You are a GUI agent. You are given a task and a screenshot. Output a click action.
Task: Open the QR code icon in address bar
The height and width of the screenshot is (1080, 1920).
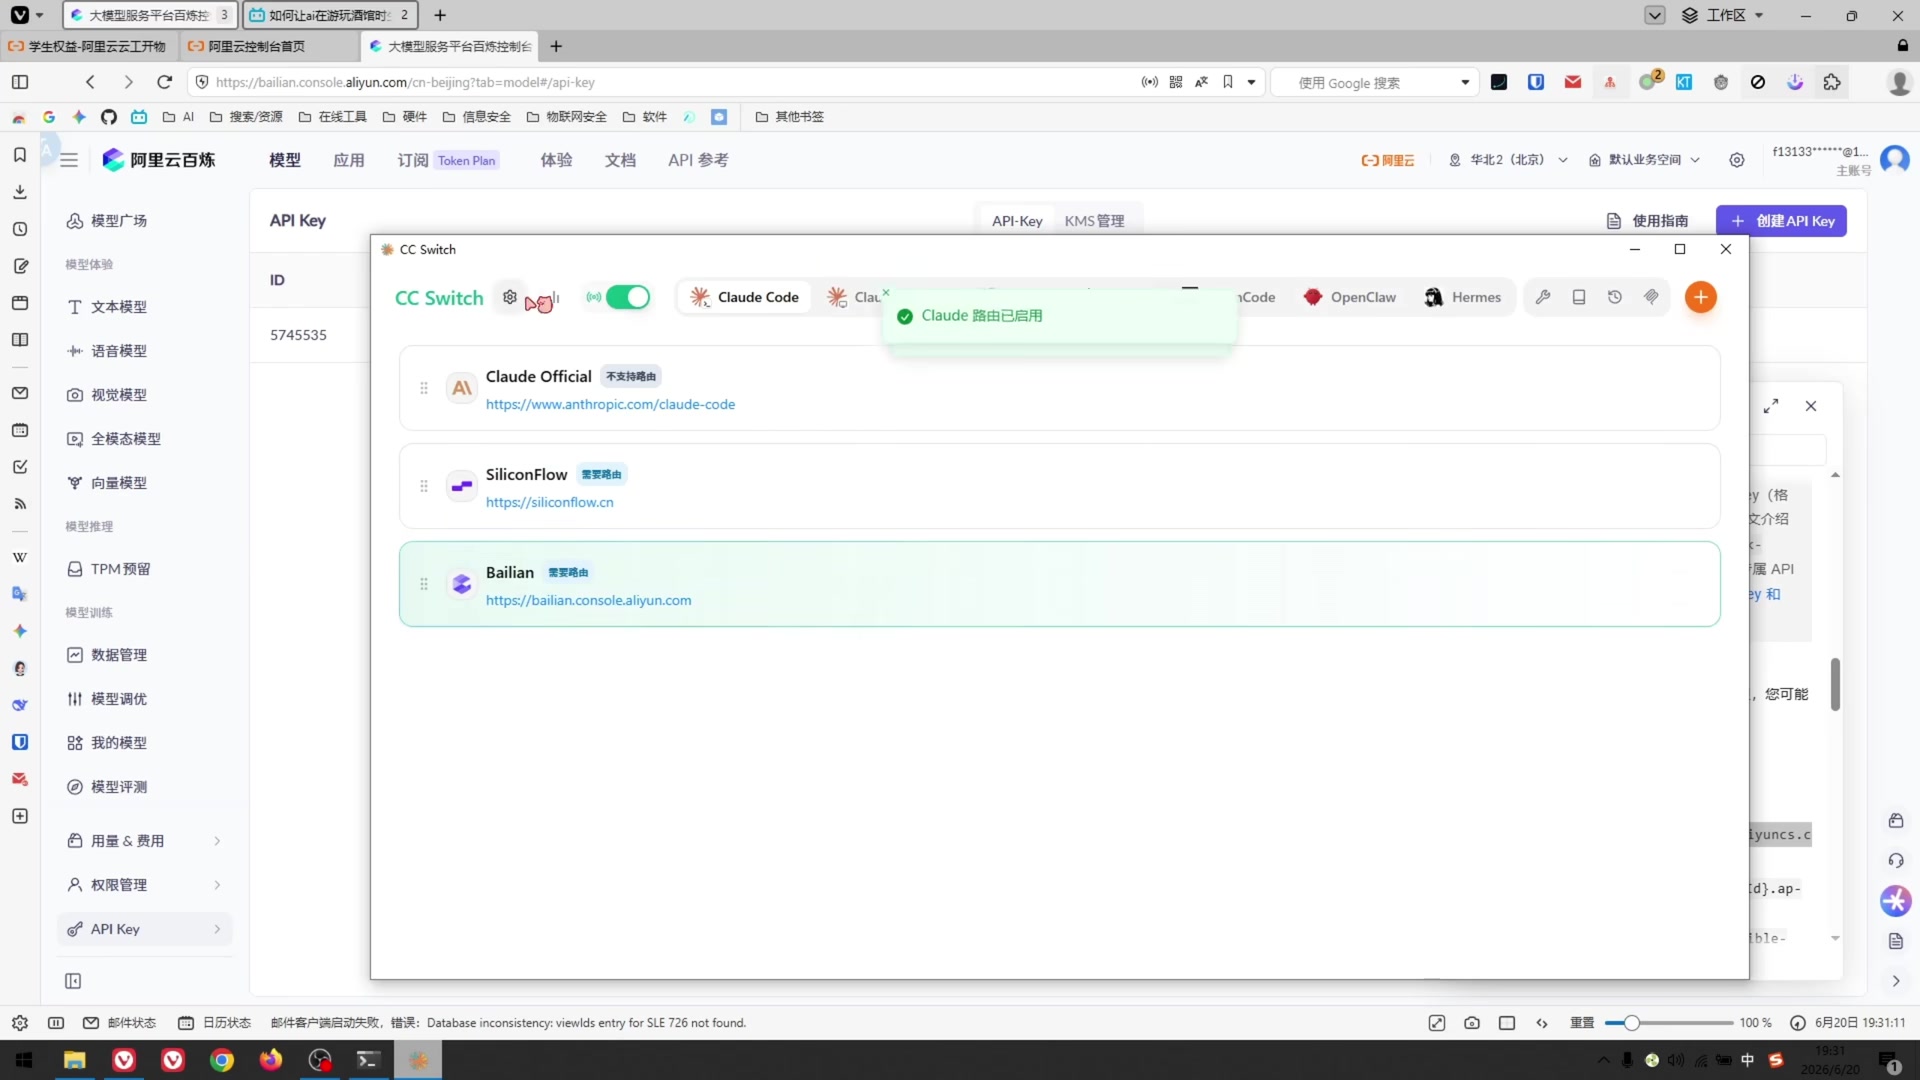(x=1176, y=82)
